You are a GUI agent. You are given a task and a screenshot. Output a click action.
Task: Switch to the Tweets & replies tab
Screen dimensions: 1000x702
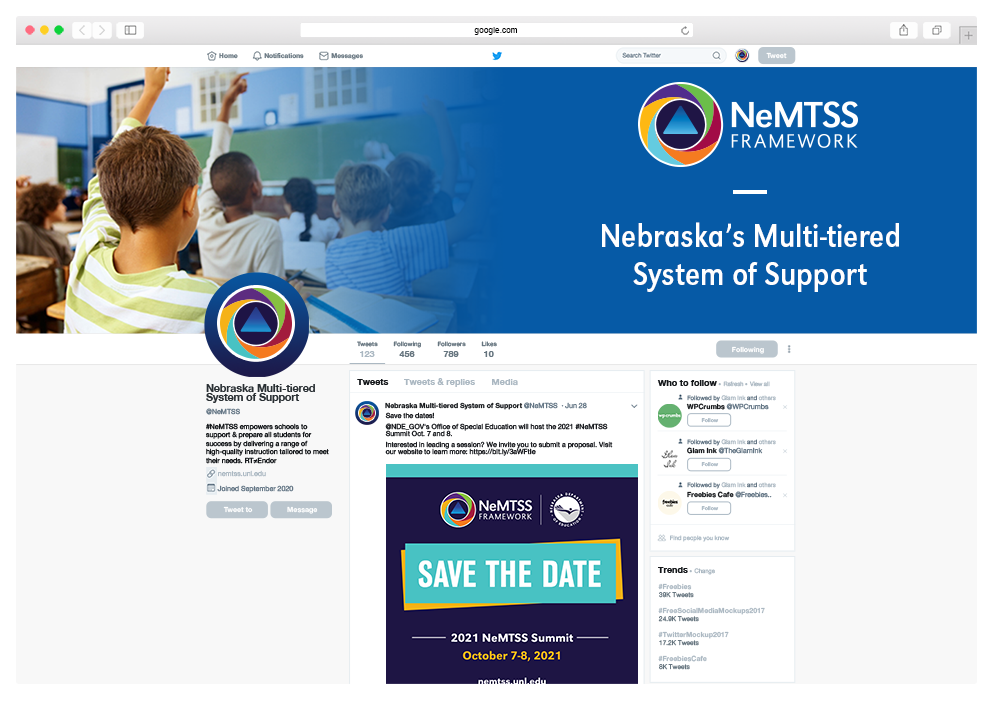(x=440, y=382)
